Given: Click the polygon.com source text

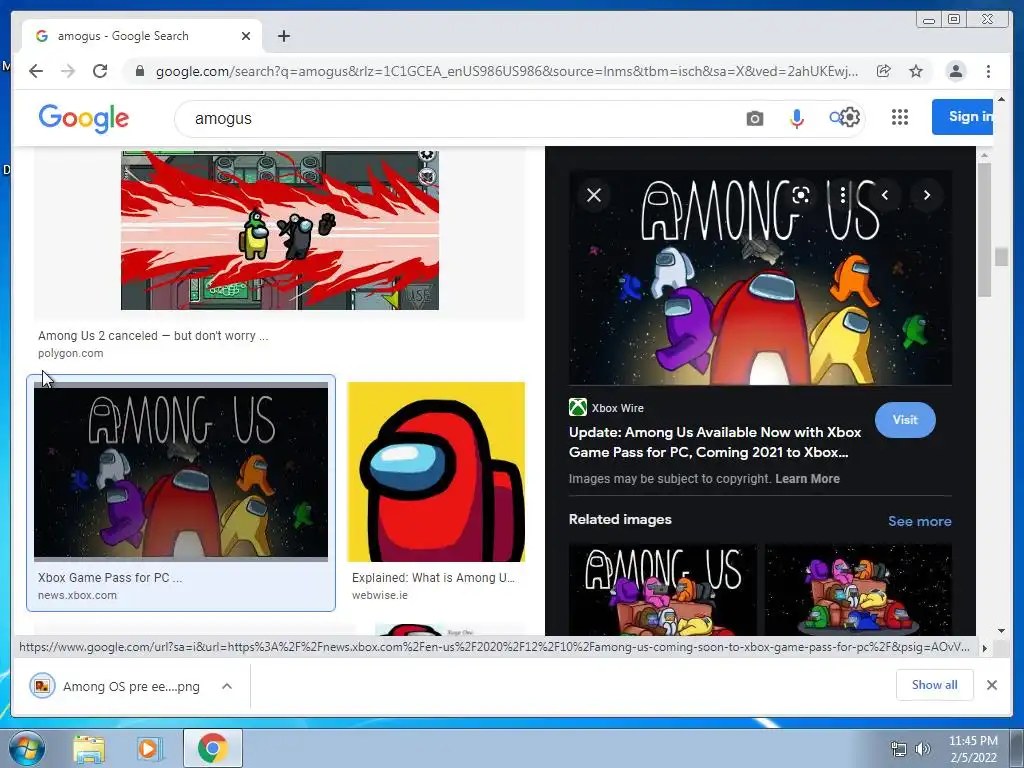Looking at the screenshot, I should [x=71, y=353].
